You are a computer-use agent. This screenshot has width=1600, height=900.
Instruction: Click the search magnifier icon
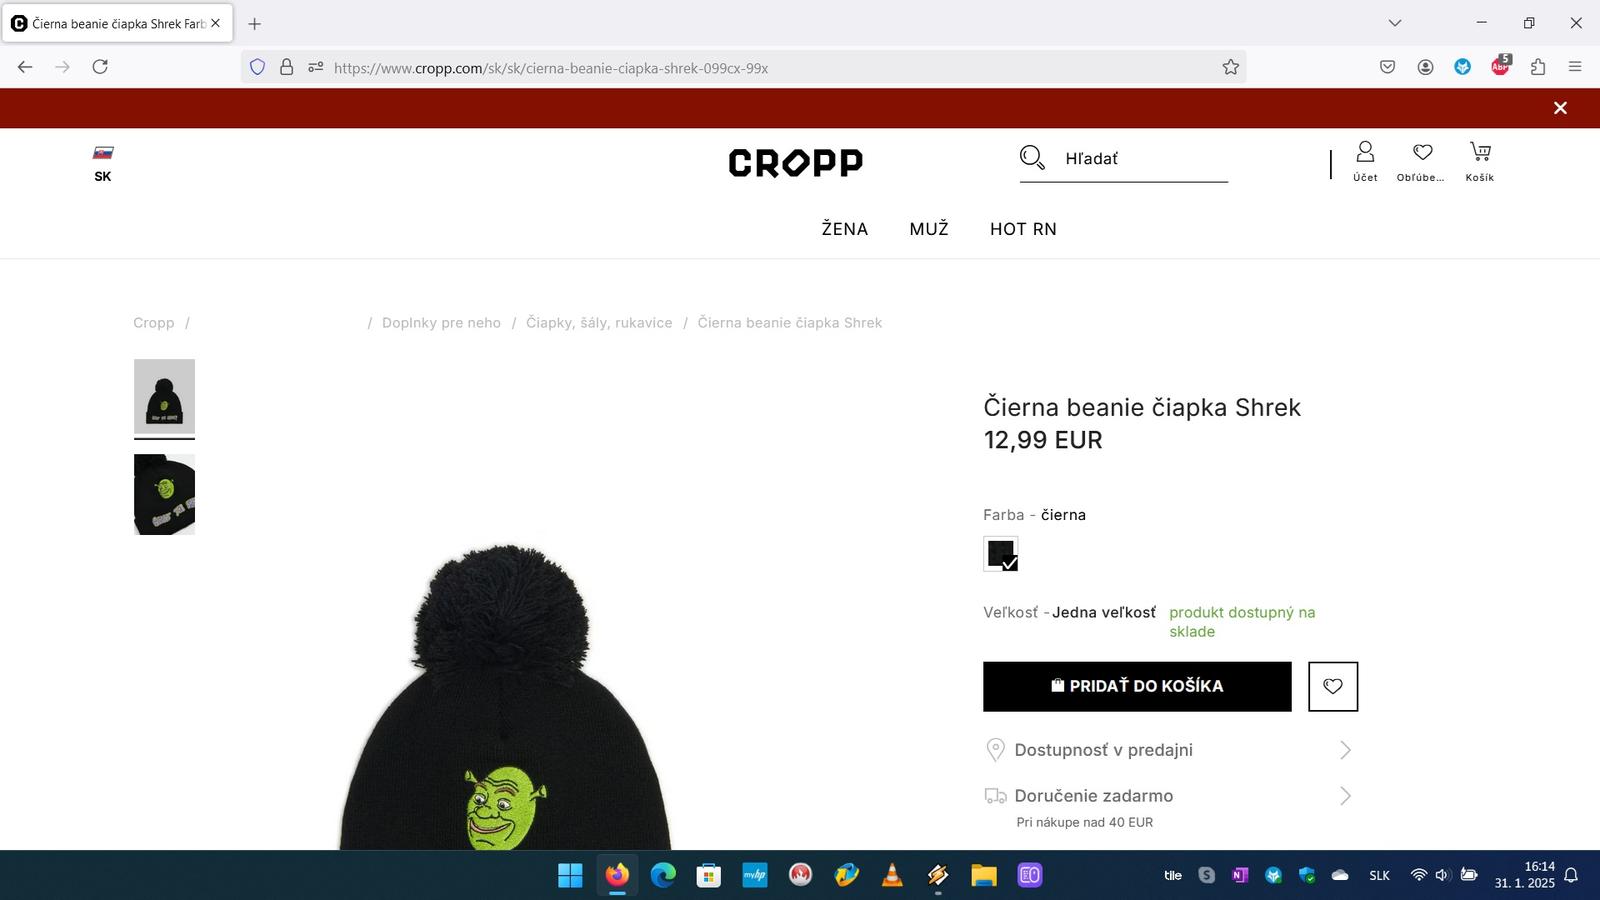click(x=1032, y=158)
